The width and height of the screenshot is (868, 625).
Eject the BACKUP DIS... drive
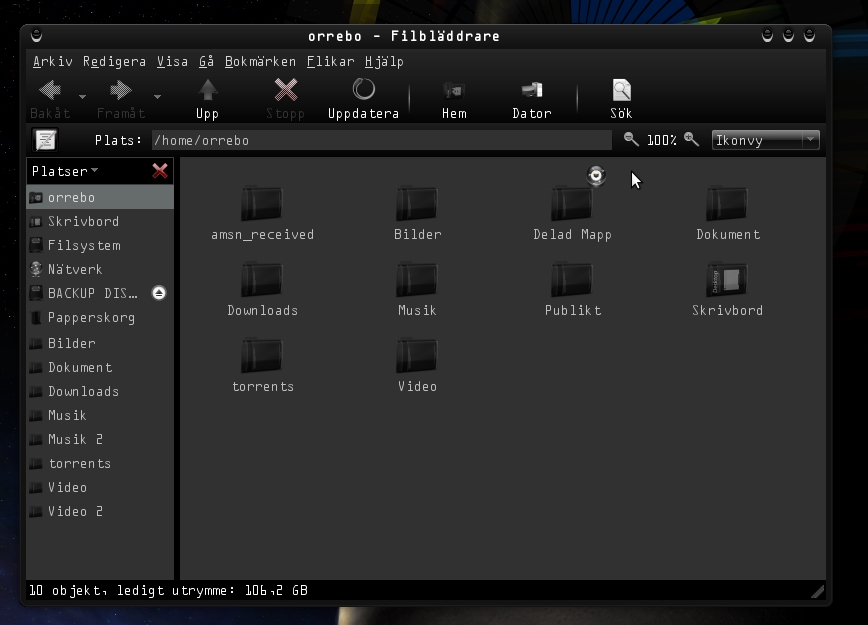click(159, 293)
